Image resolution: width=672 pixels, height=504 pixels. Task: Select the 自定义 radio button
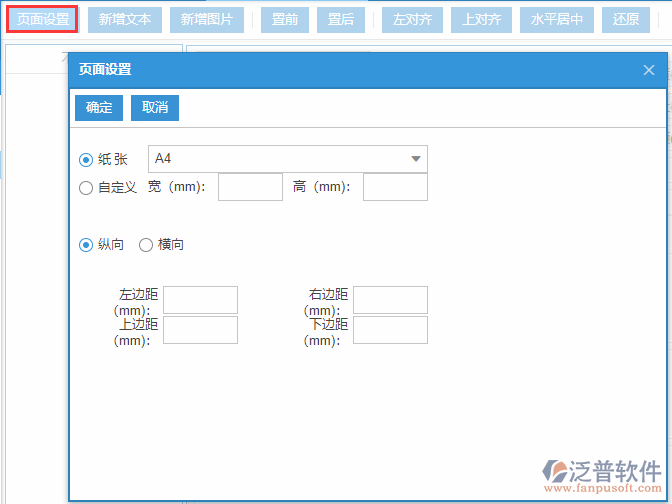(x=86, y=188)
